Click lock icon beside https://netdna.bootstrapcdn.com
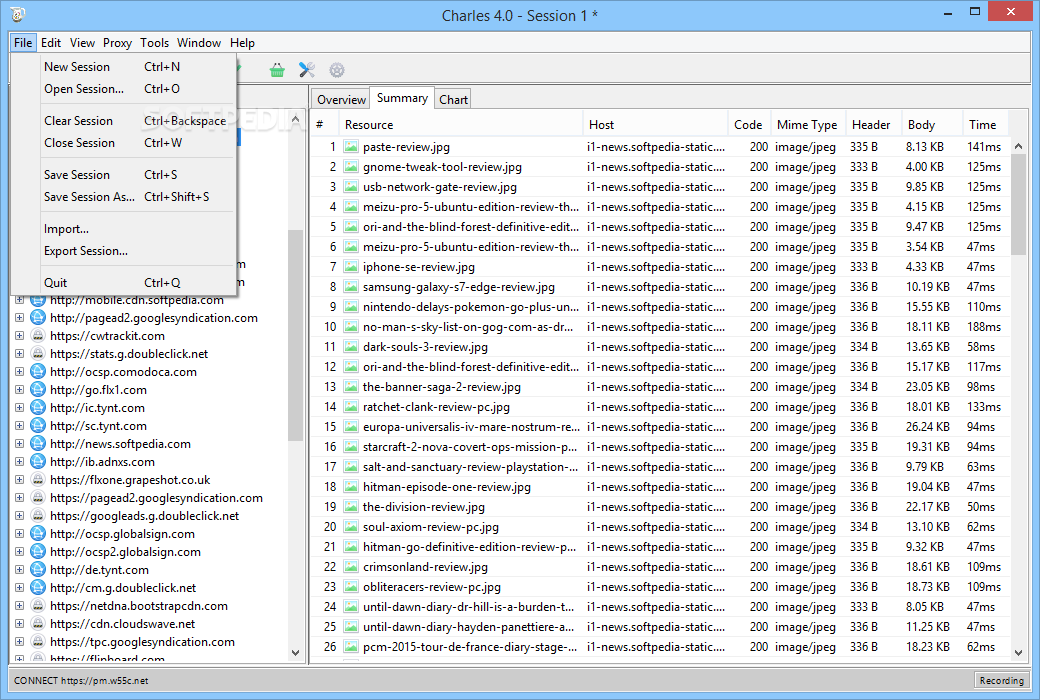 pos(38,606)
